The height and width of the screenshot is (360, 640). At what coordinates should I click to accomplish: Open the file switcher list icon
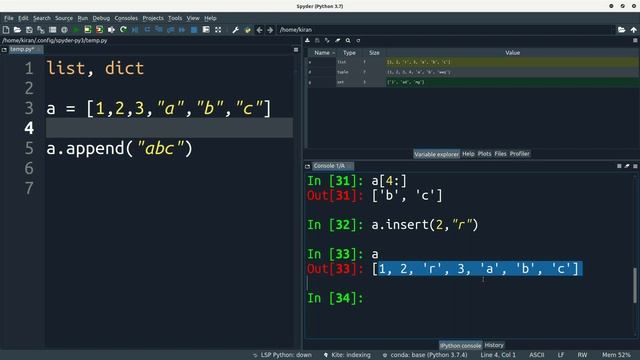click(52, 30)
